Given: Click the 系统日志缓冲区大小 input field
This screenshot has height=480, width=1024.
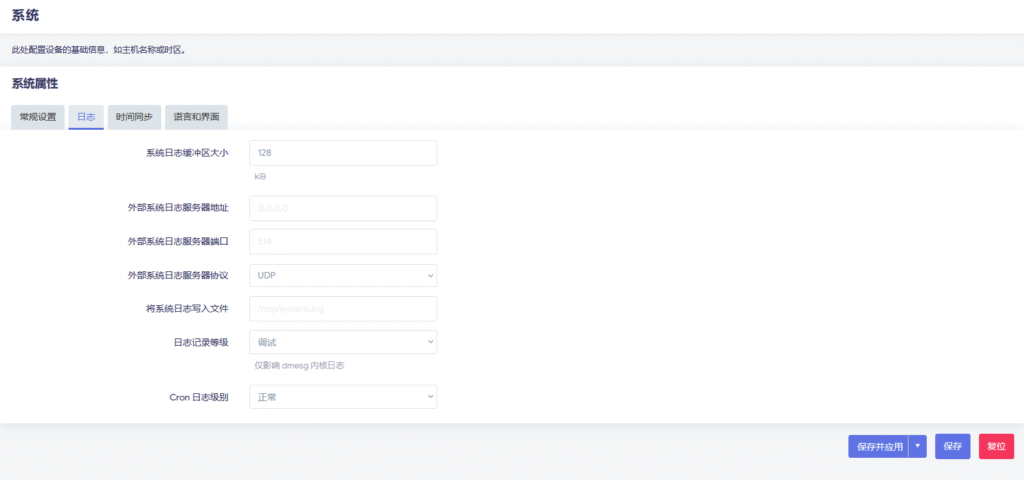Looking at the screenshot, I should 343,153.
